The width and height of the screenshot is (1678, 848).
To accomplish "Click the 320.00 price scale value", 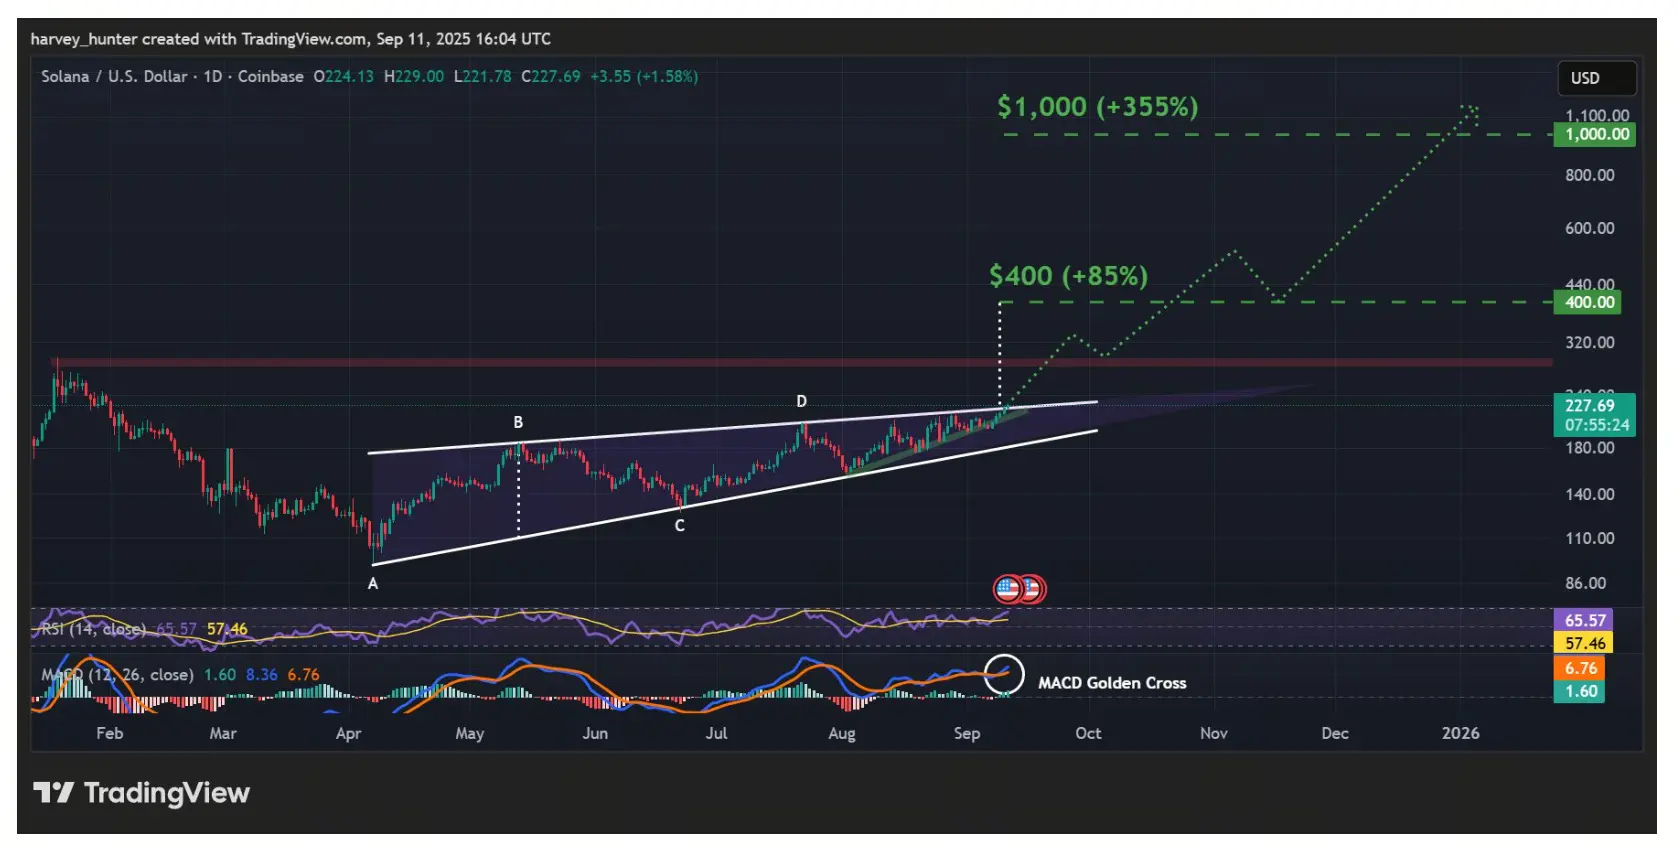I will pos(1590,342).
